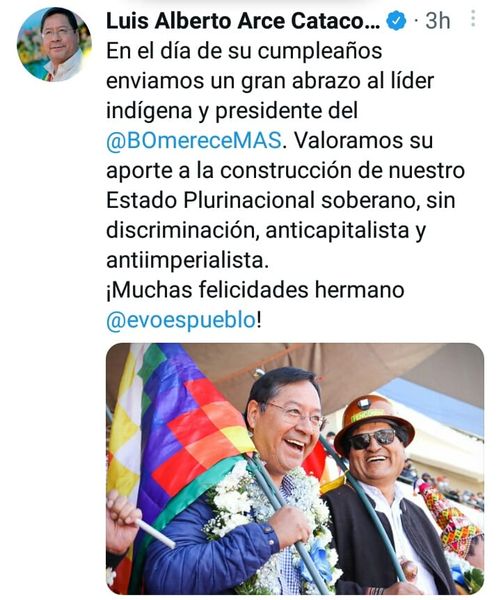Open the @evoespueblo mention link
501x600 pixels.
click(181, 320)
